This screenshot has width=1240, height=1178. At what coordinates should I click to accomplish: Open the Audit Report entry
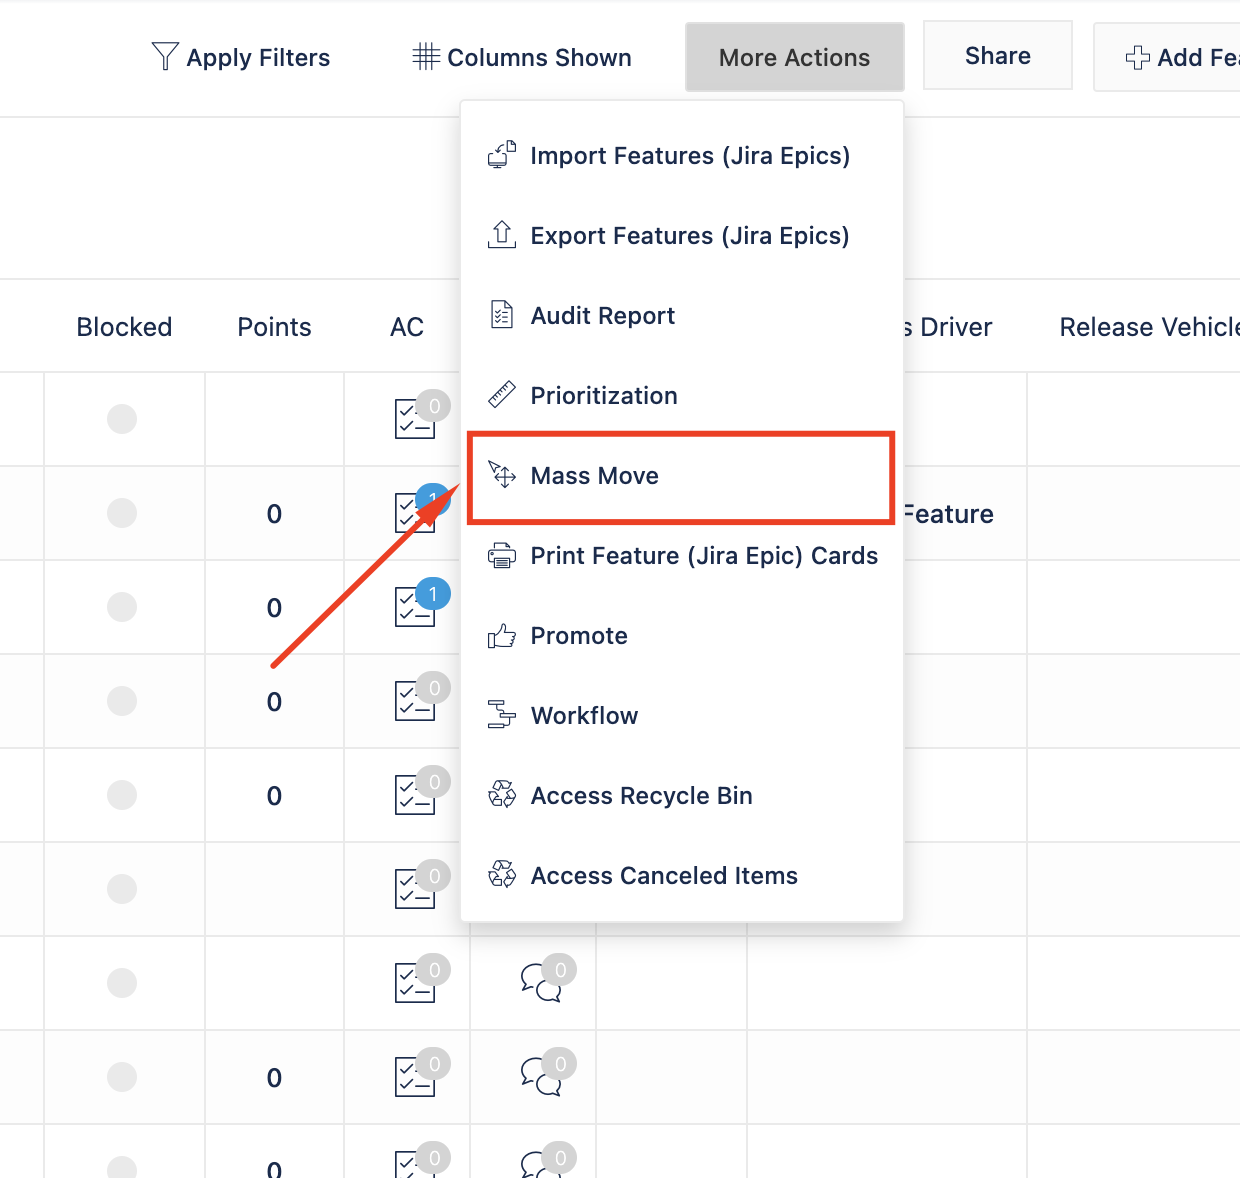(x=681, y=316)
